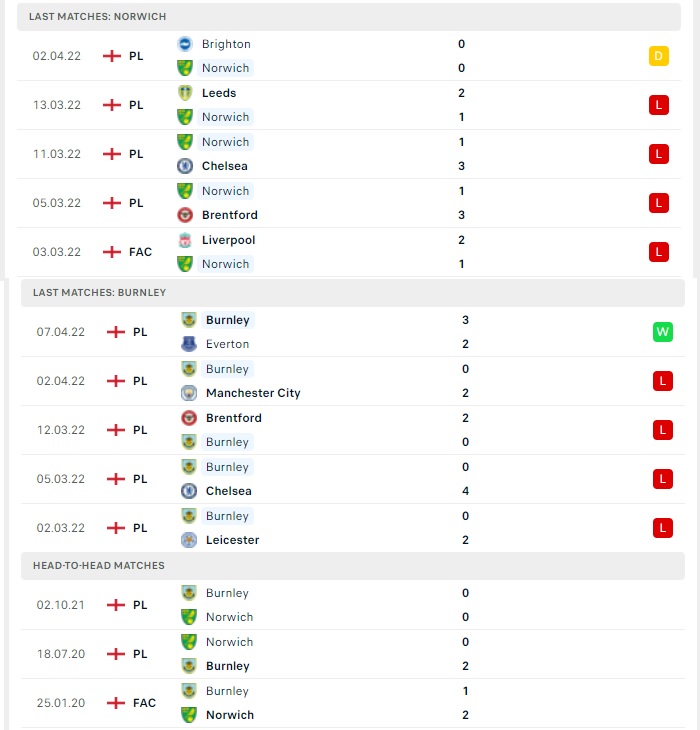The height and width of the screenshot is (730, 700).
Task: Click yellow D draw badge for Brighton match
Action: (x=659, y=56)
